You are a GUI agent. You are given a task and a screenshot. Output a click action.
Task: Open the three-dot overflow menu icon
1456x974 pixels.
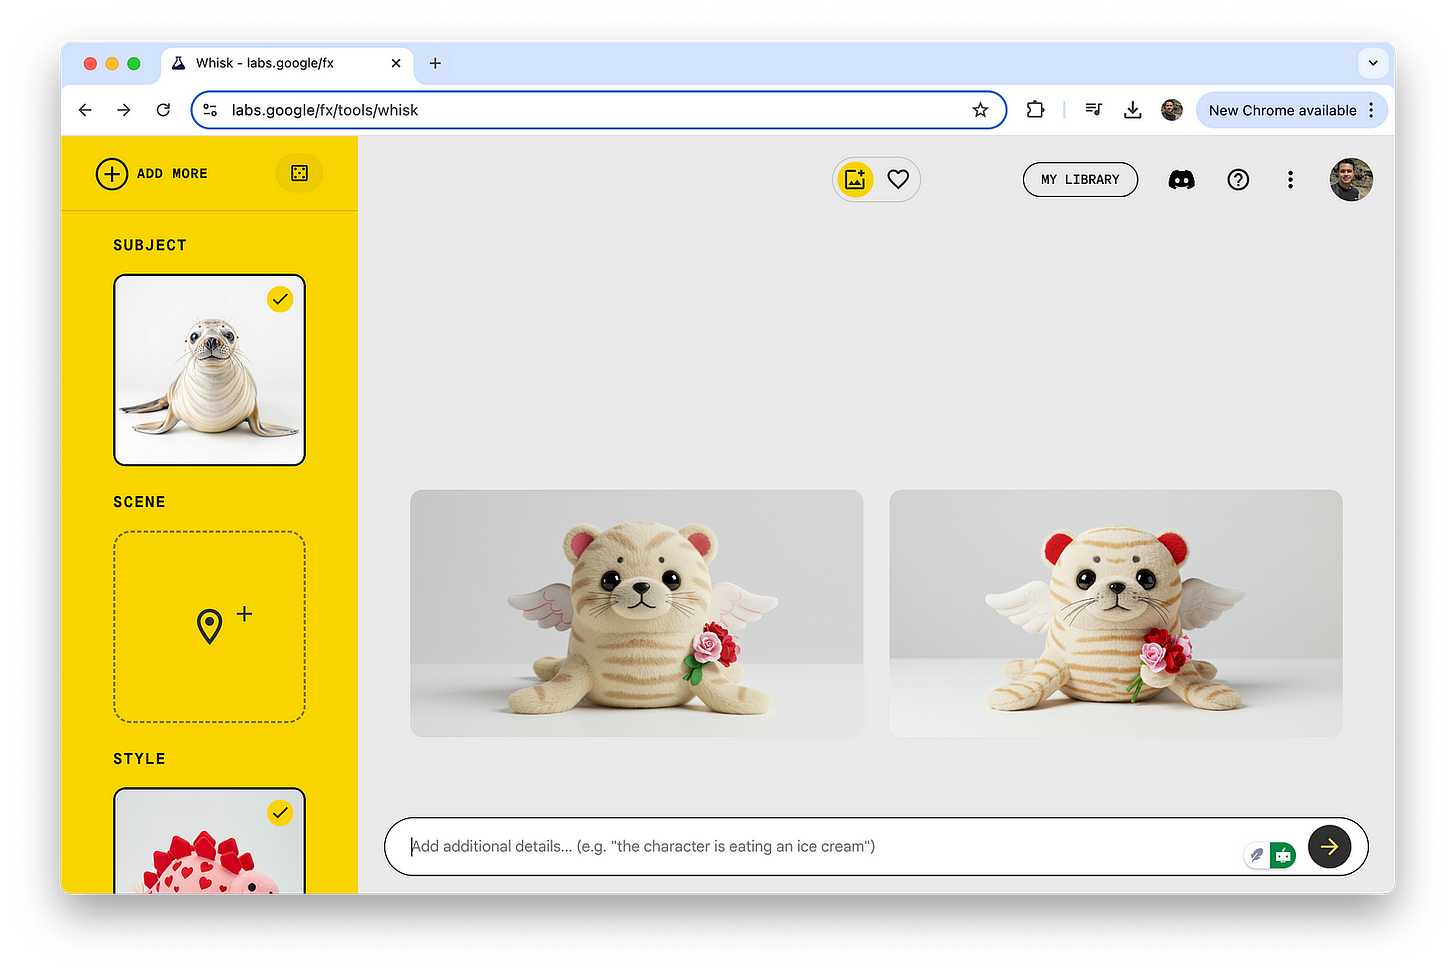click(x=1290, y=179)
